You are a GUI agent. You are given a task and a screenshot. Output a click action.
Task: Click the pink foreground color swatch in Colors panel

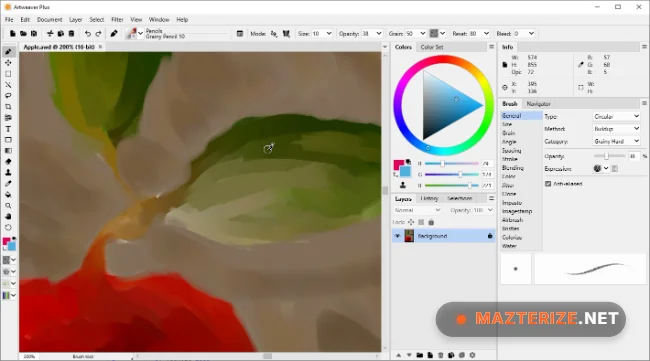tap(398, 165)
